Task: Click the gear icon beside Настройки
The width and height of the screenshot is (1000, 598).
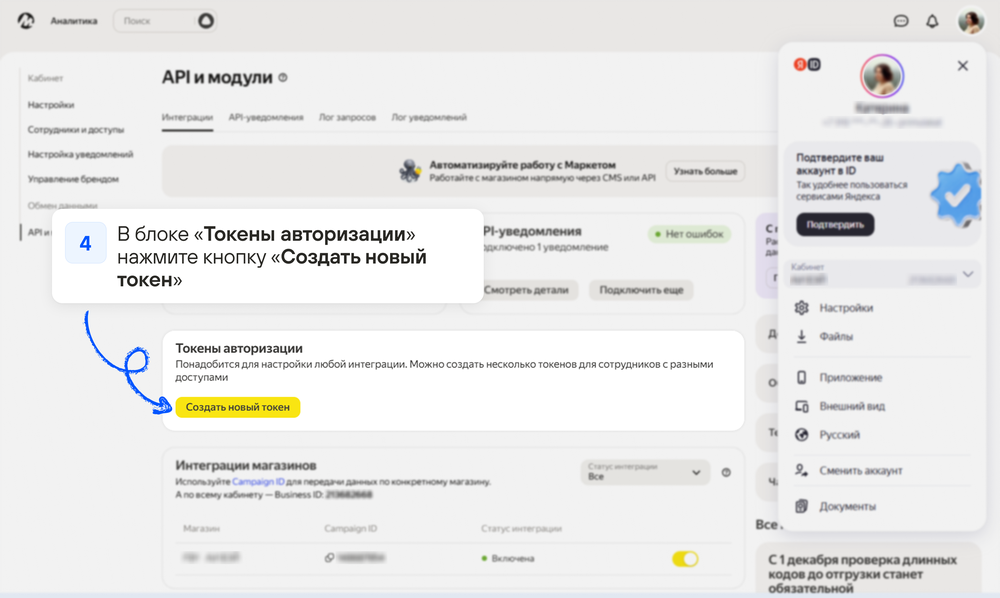Action: (x=802, y=308)
